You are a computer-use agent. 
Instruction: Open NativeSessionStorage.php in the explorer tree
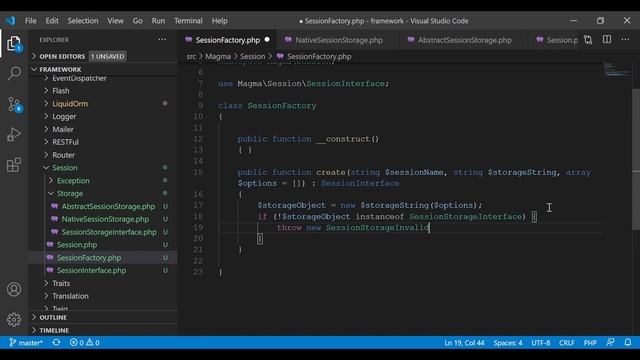(x=105, y=219)
